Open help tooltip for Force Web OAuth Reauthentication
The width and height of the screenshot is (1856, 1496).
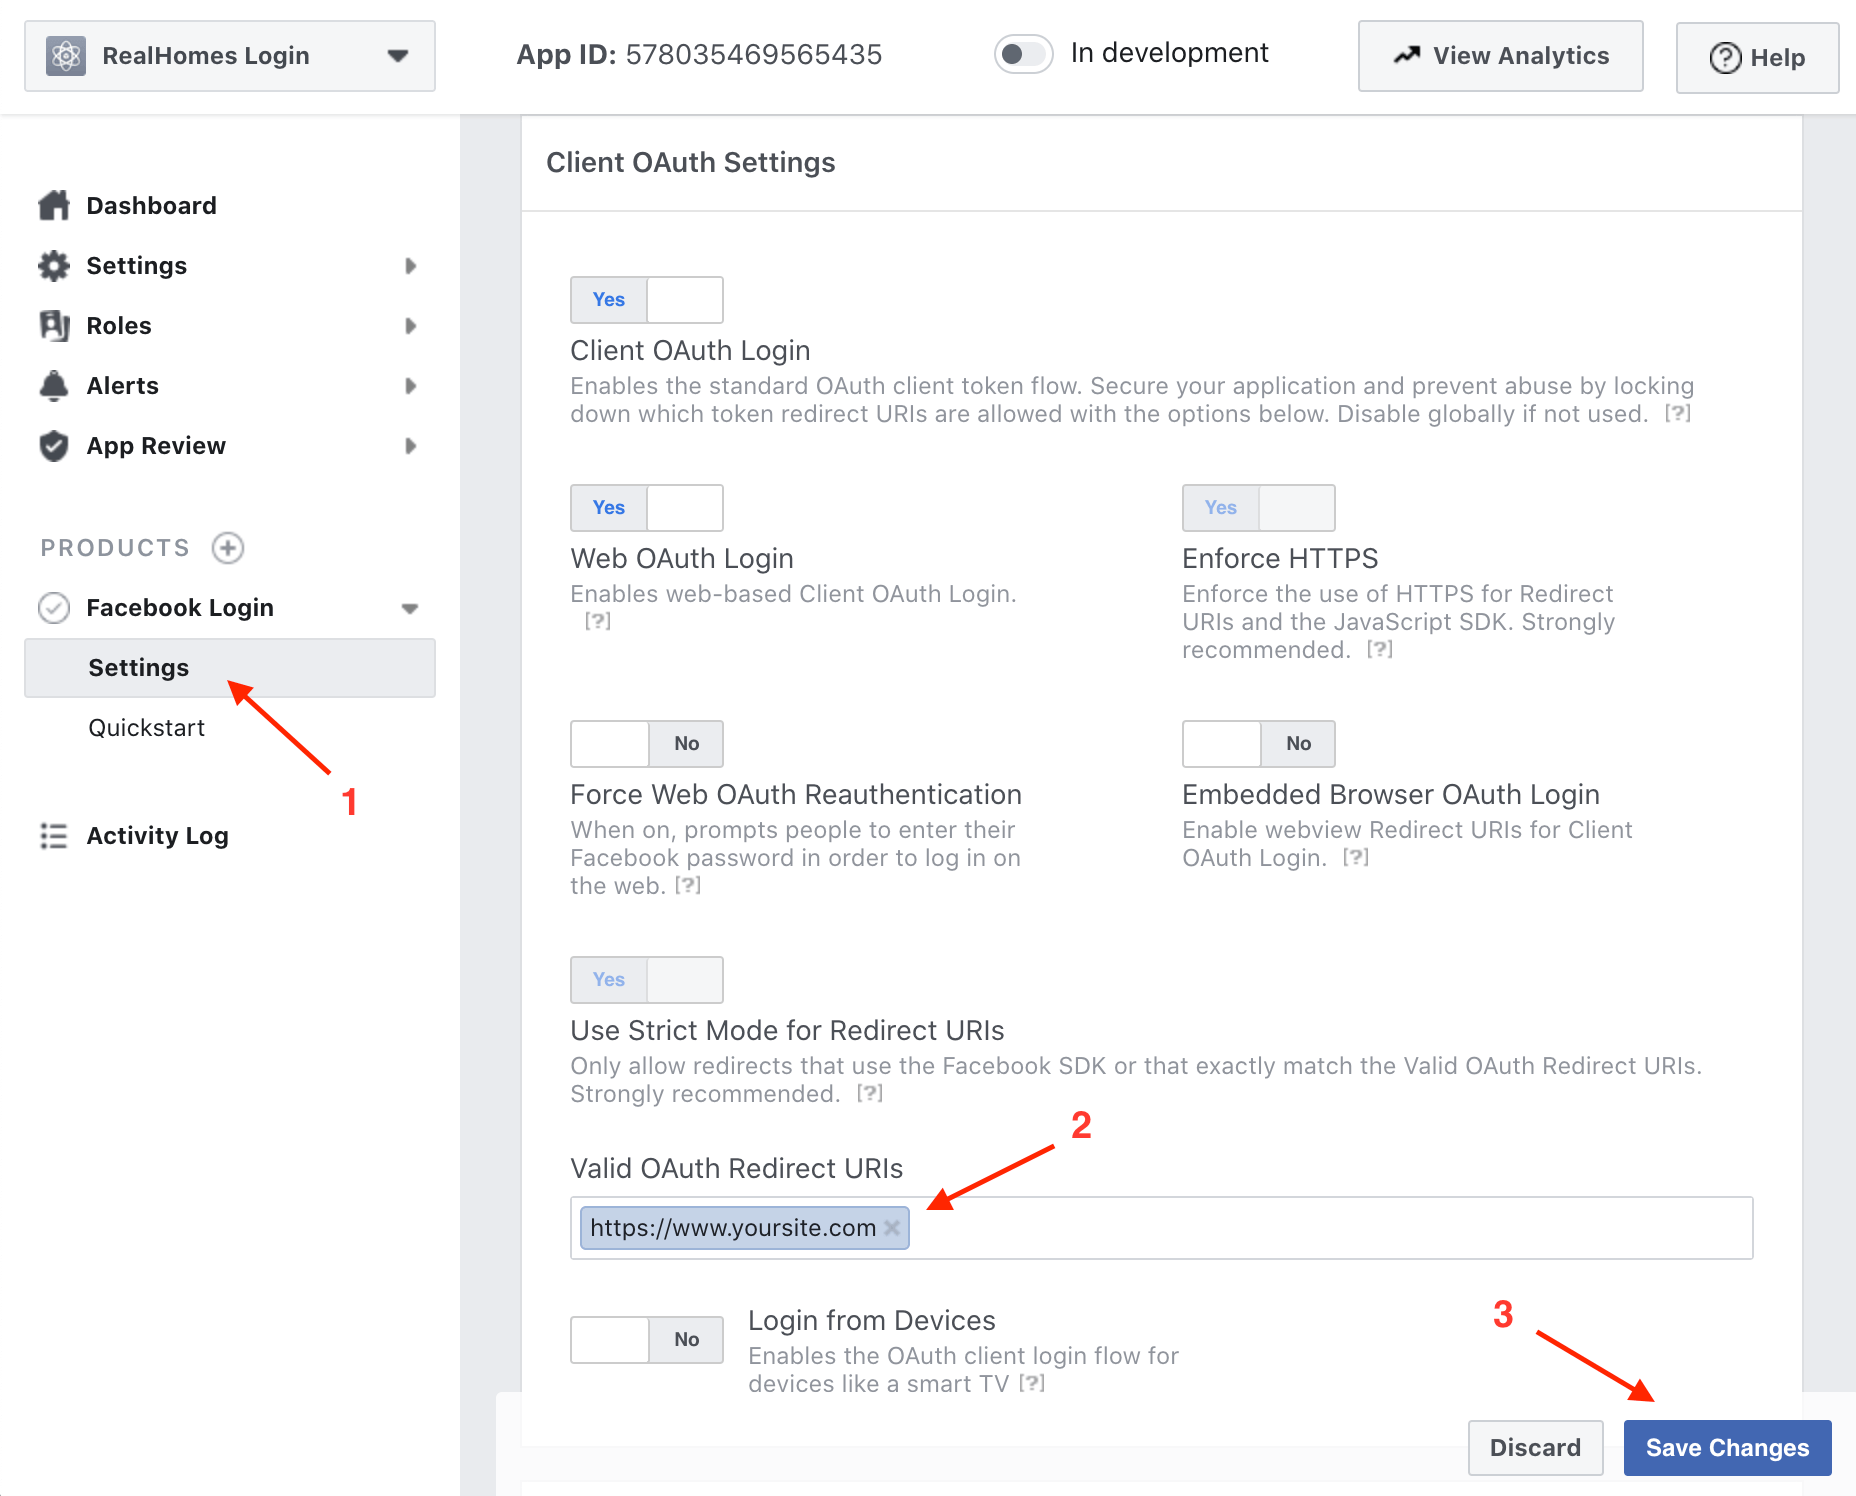click(x=688, y=886)
